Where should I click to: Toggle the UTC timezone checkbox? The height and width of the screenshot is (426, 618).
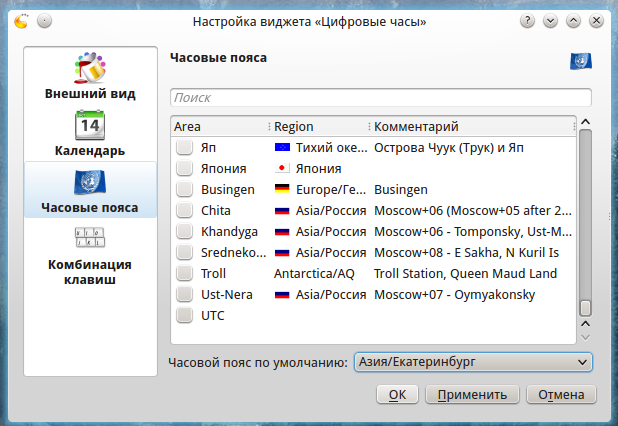click(184, 315)
